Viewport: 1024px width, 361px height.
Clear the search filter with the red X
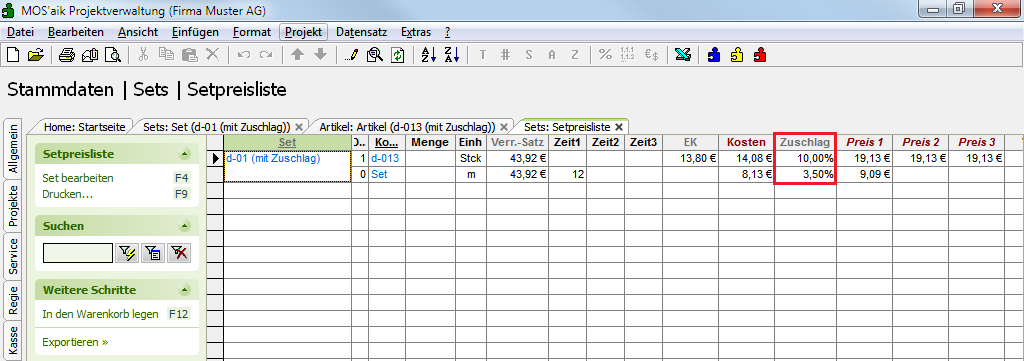point(178,253)
